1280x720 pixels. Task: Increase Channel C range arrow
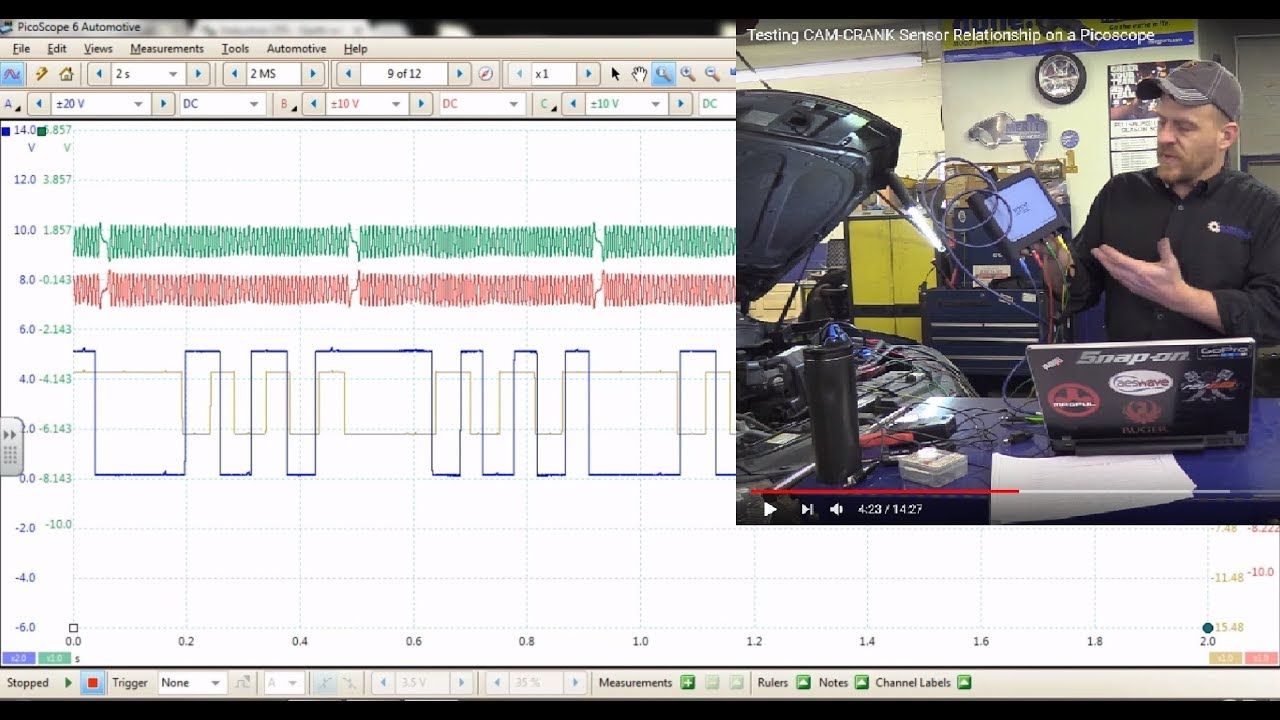pos(681,104)
